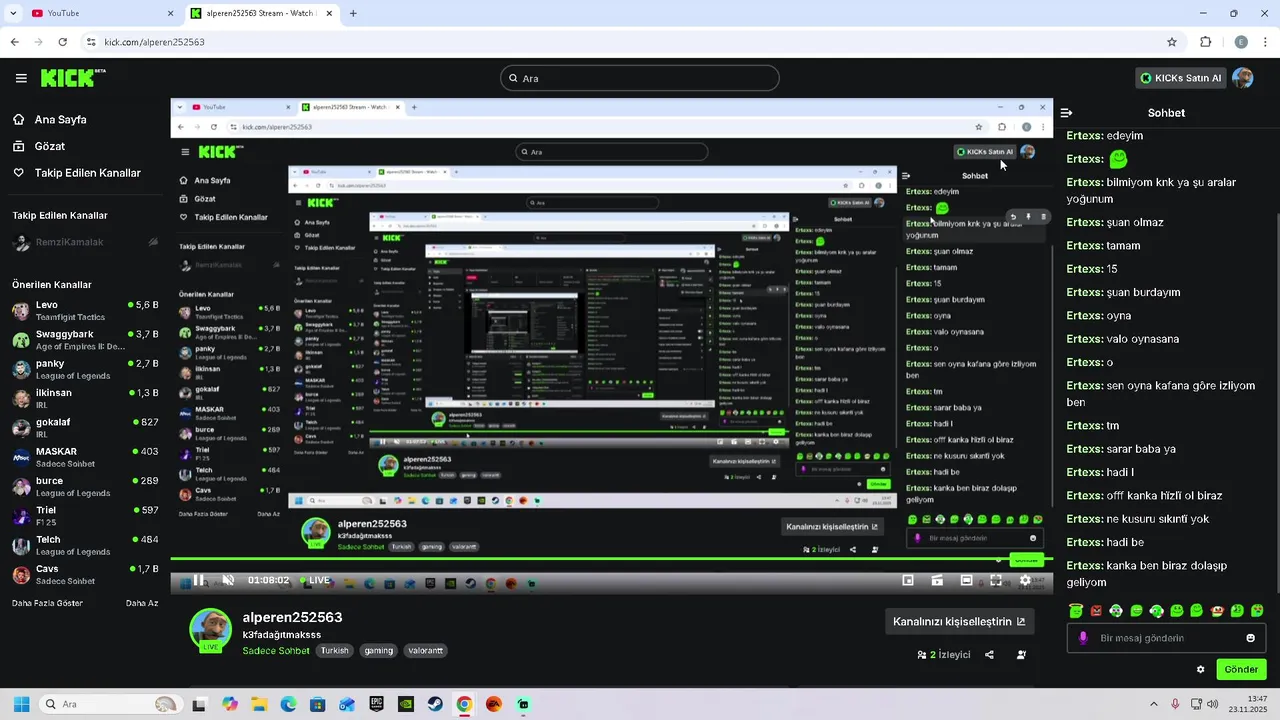Select the valorantt tag
The image size is (1280, 720).
(x=425, y=651)
